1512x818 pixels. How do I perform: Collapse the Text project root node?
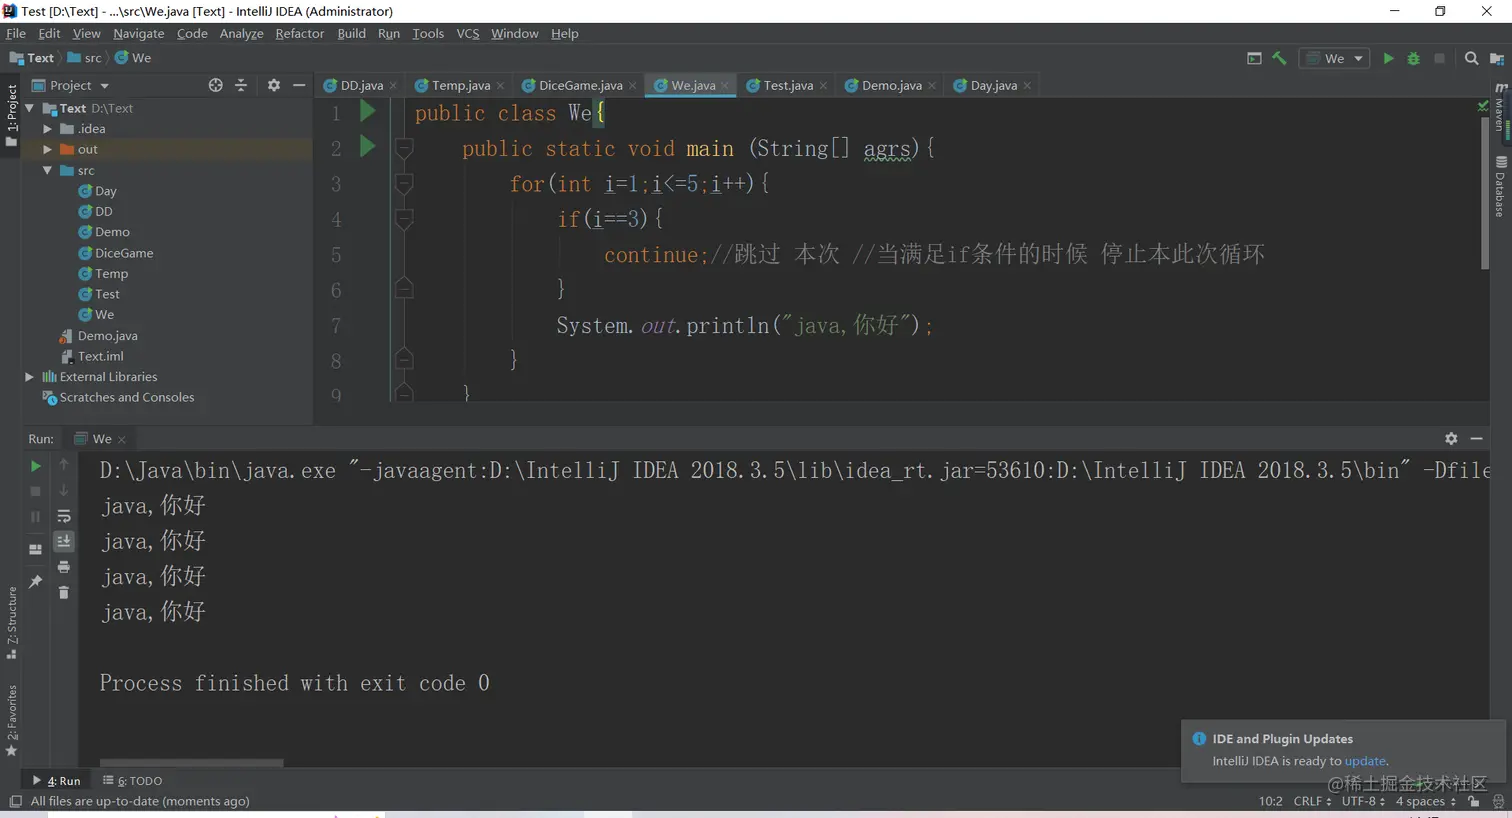coord(30,108)
